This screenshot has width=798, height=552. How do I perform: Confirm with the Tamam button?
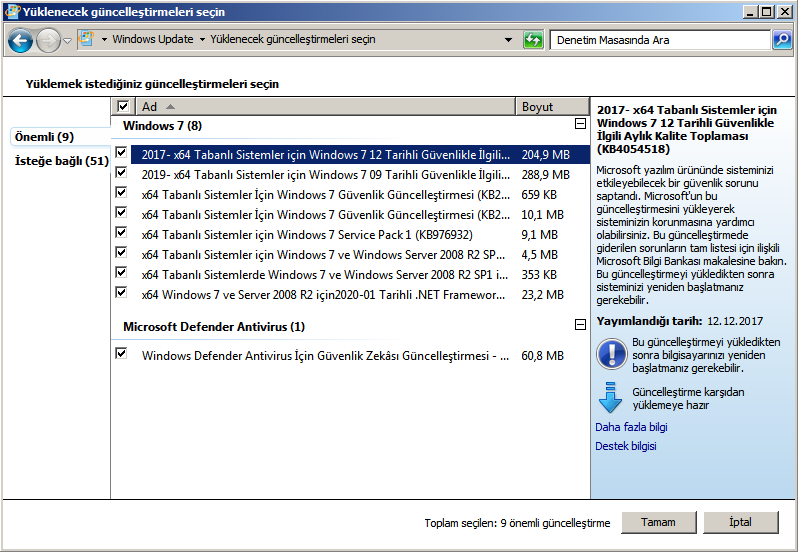coord(658,522)
